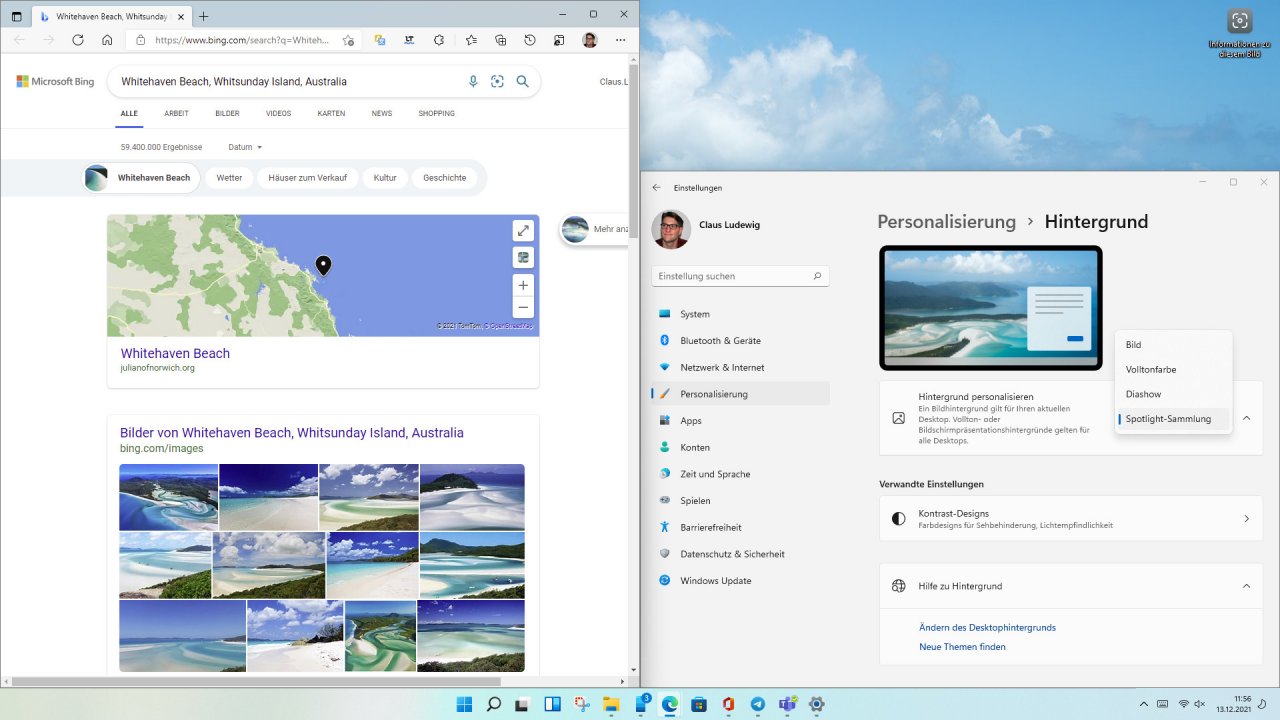Click the Einstellung suchen field
Screen dimensions: 1280x720
740,276
